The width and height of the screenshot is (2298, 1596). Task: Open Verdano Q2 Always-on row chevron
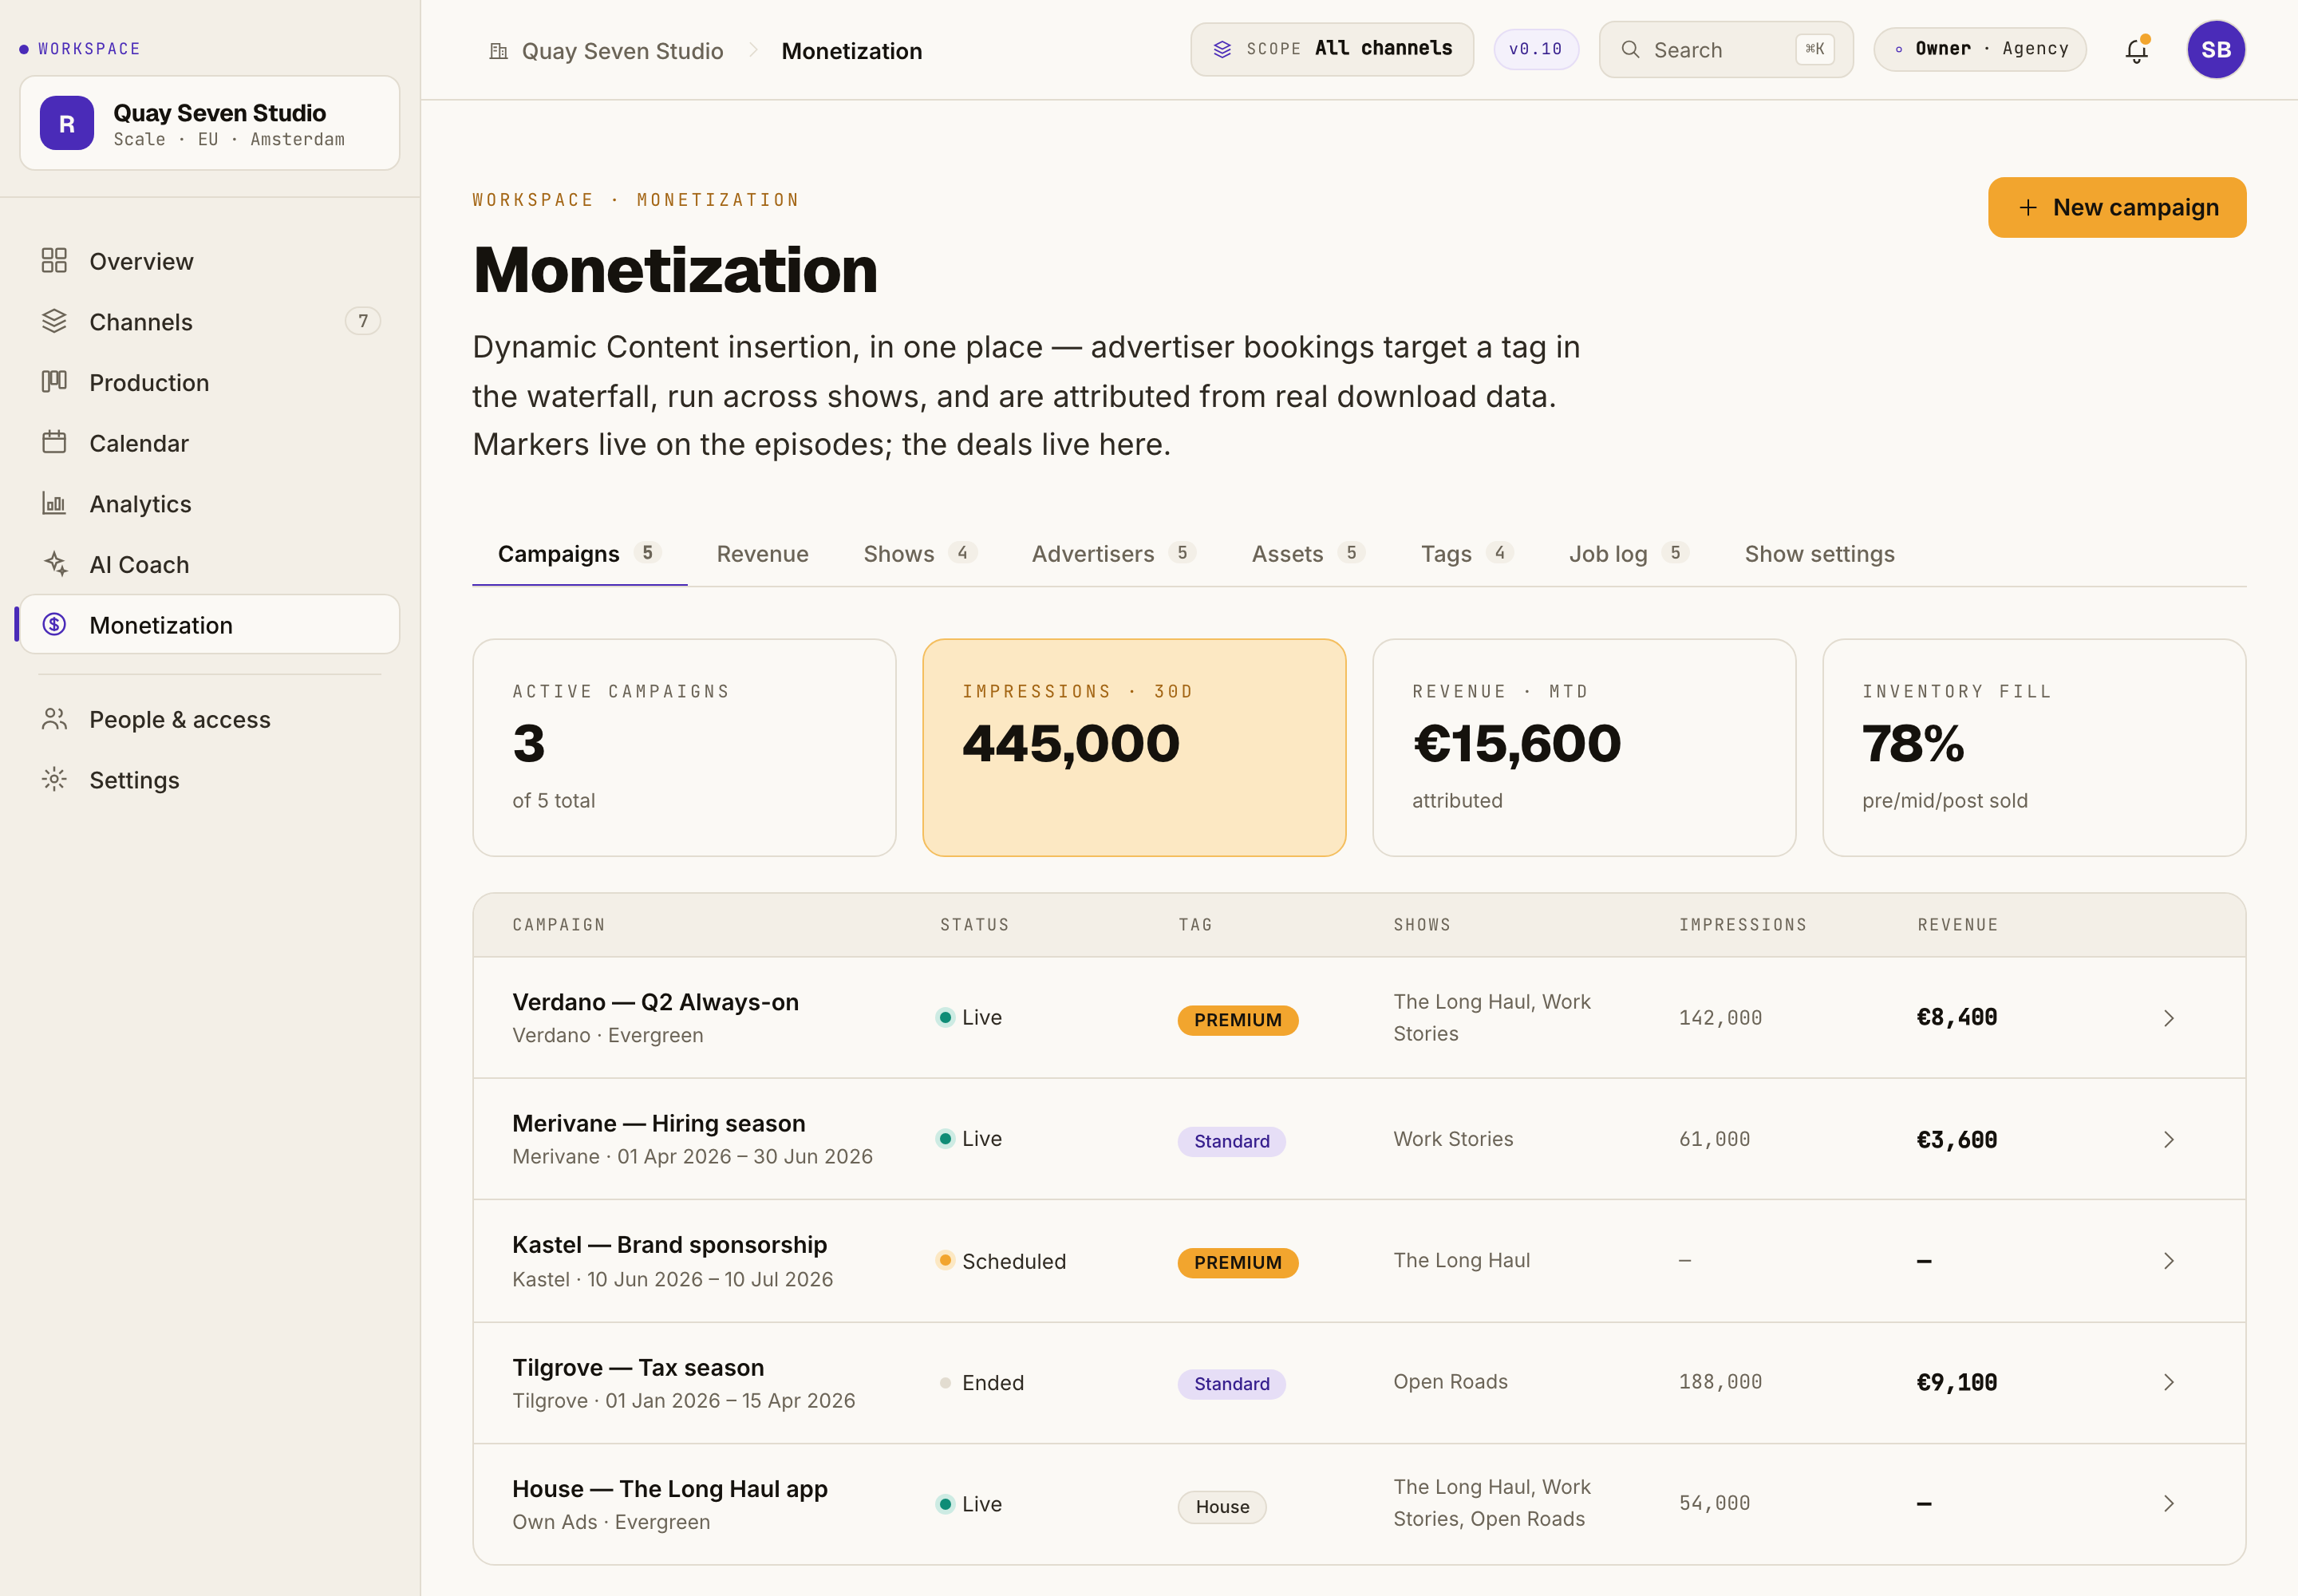click(2169, 1018)
